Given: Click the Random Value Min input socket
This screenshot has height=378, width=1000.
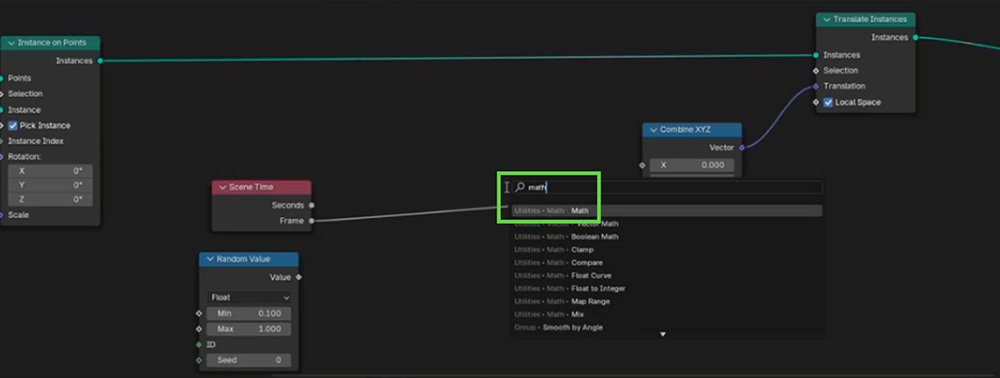Looking at the screenshot, I should 199,314.
